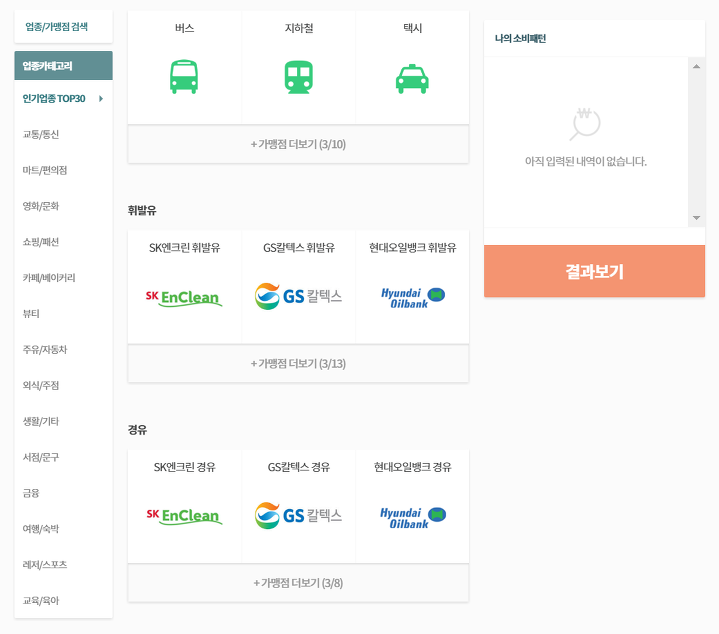Image resolution: width=719 pixels, height=634 pixels.
Task: Click Hyundai Oilbank logo under 휘발유
Action: coord(412,297)
